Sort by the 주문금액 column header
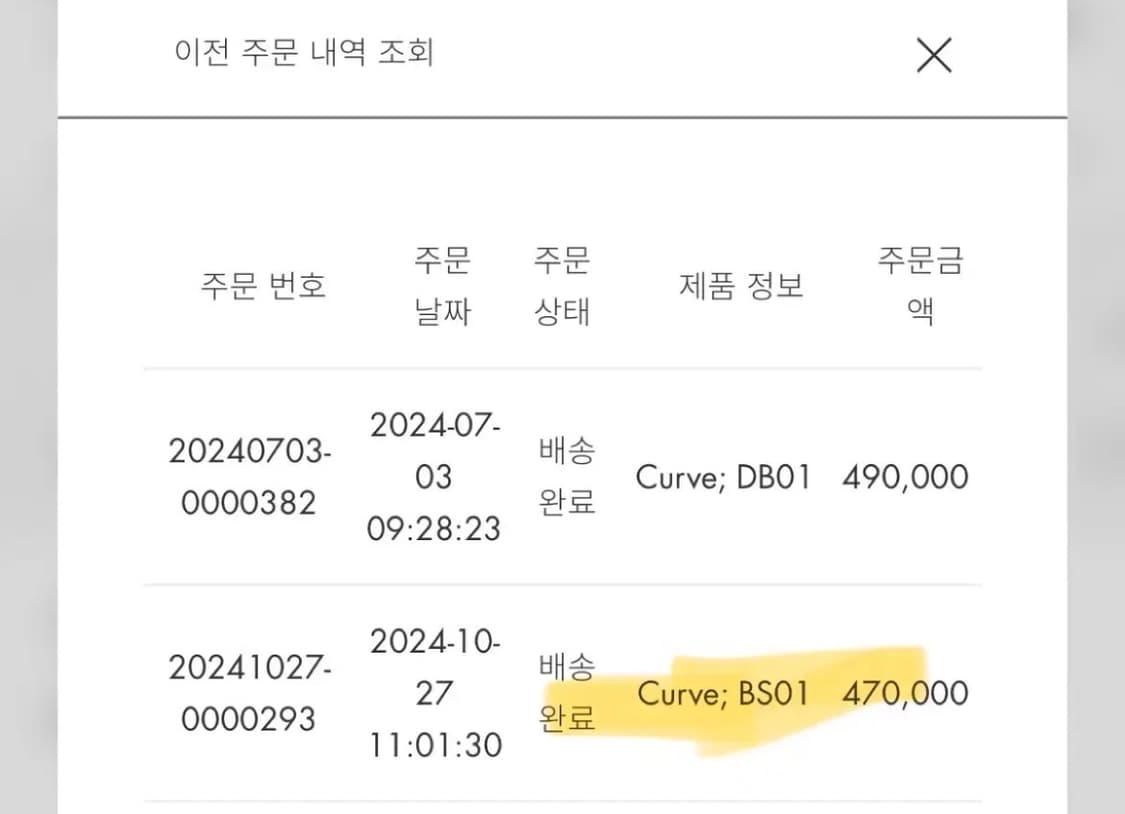This screenshot has width=1125, height=814. pos(922,284)
